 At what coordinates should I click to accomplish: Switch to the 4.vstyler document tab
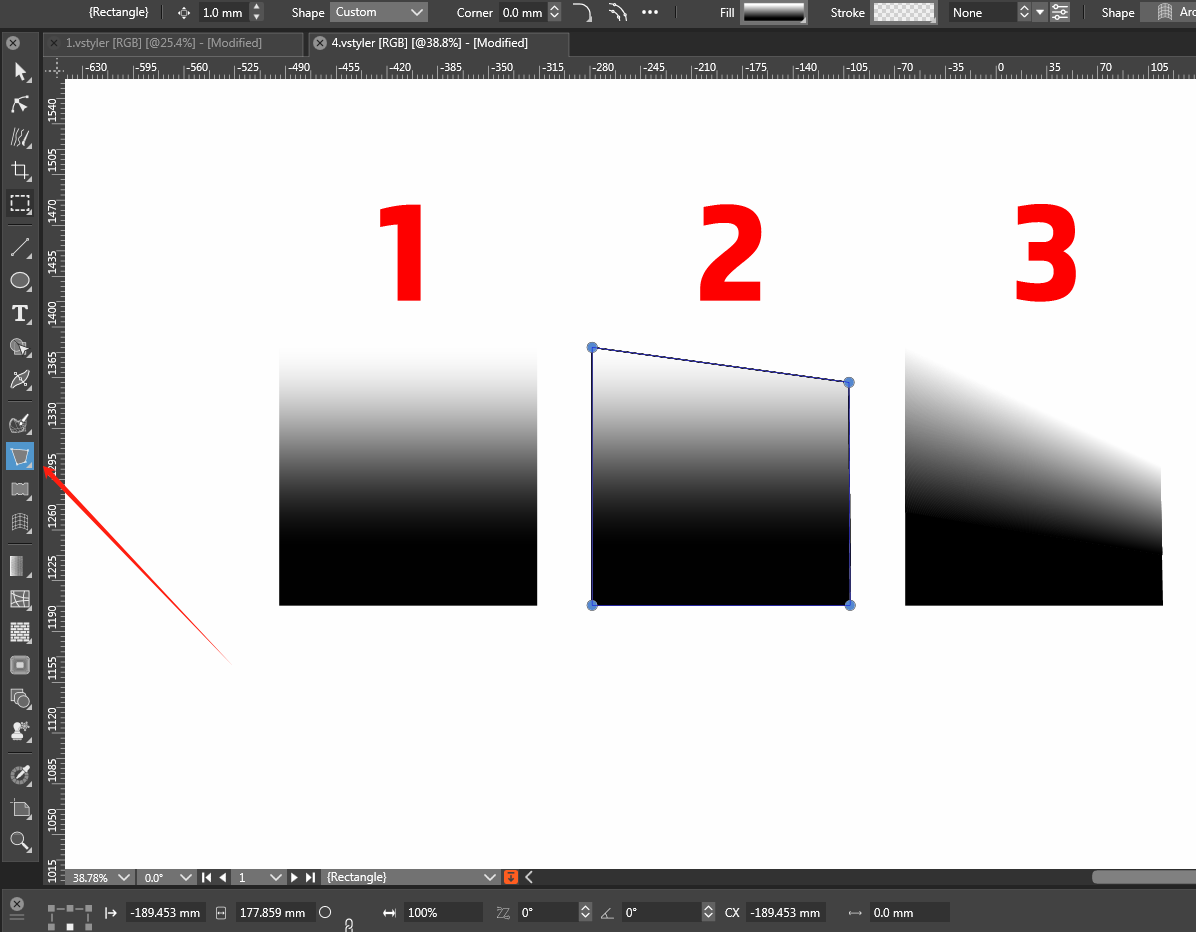[x=439, y=43]
